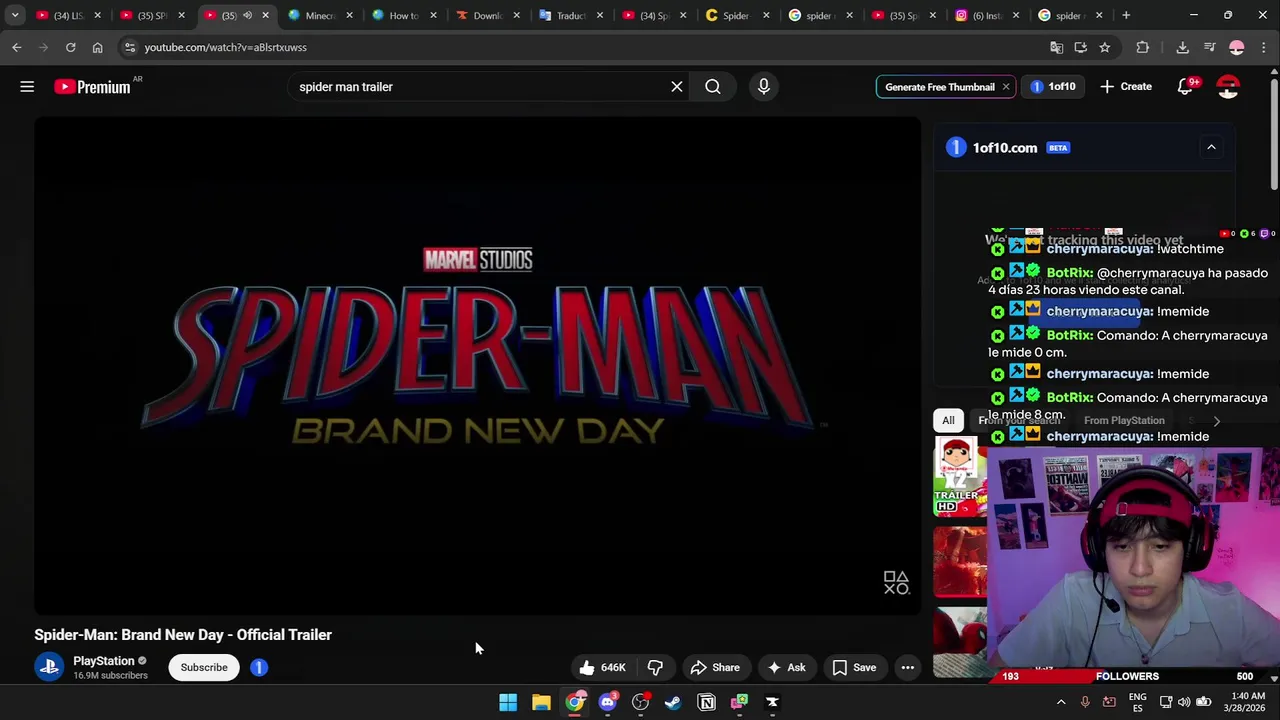Open File Explorer from taskbar

tap(541, 702)
